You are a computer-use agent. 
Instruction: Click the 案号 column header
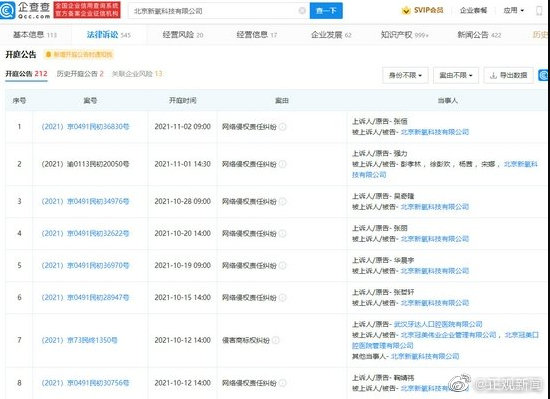point(90,101)
